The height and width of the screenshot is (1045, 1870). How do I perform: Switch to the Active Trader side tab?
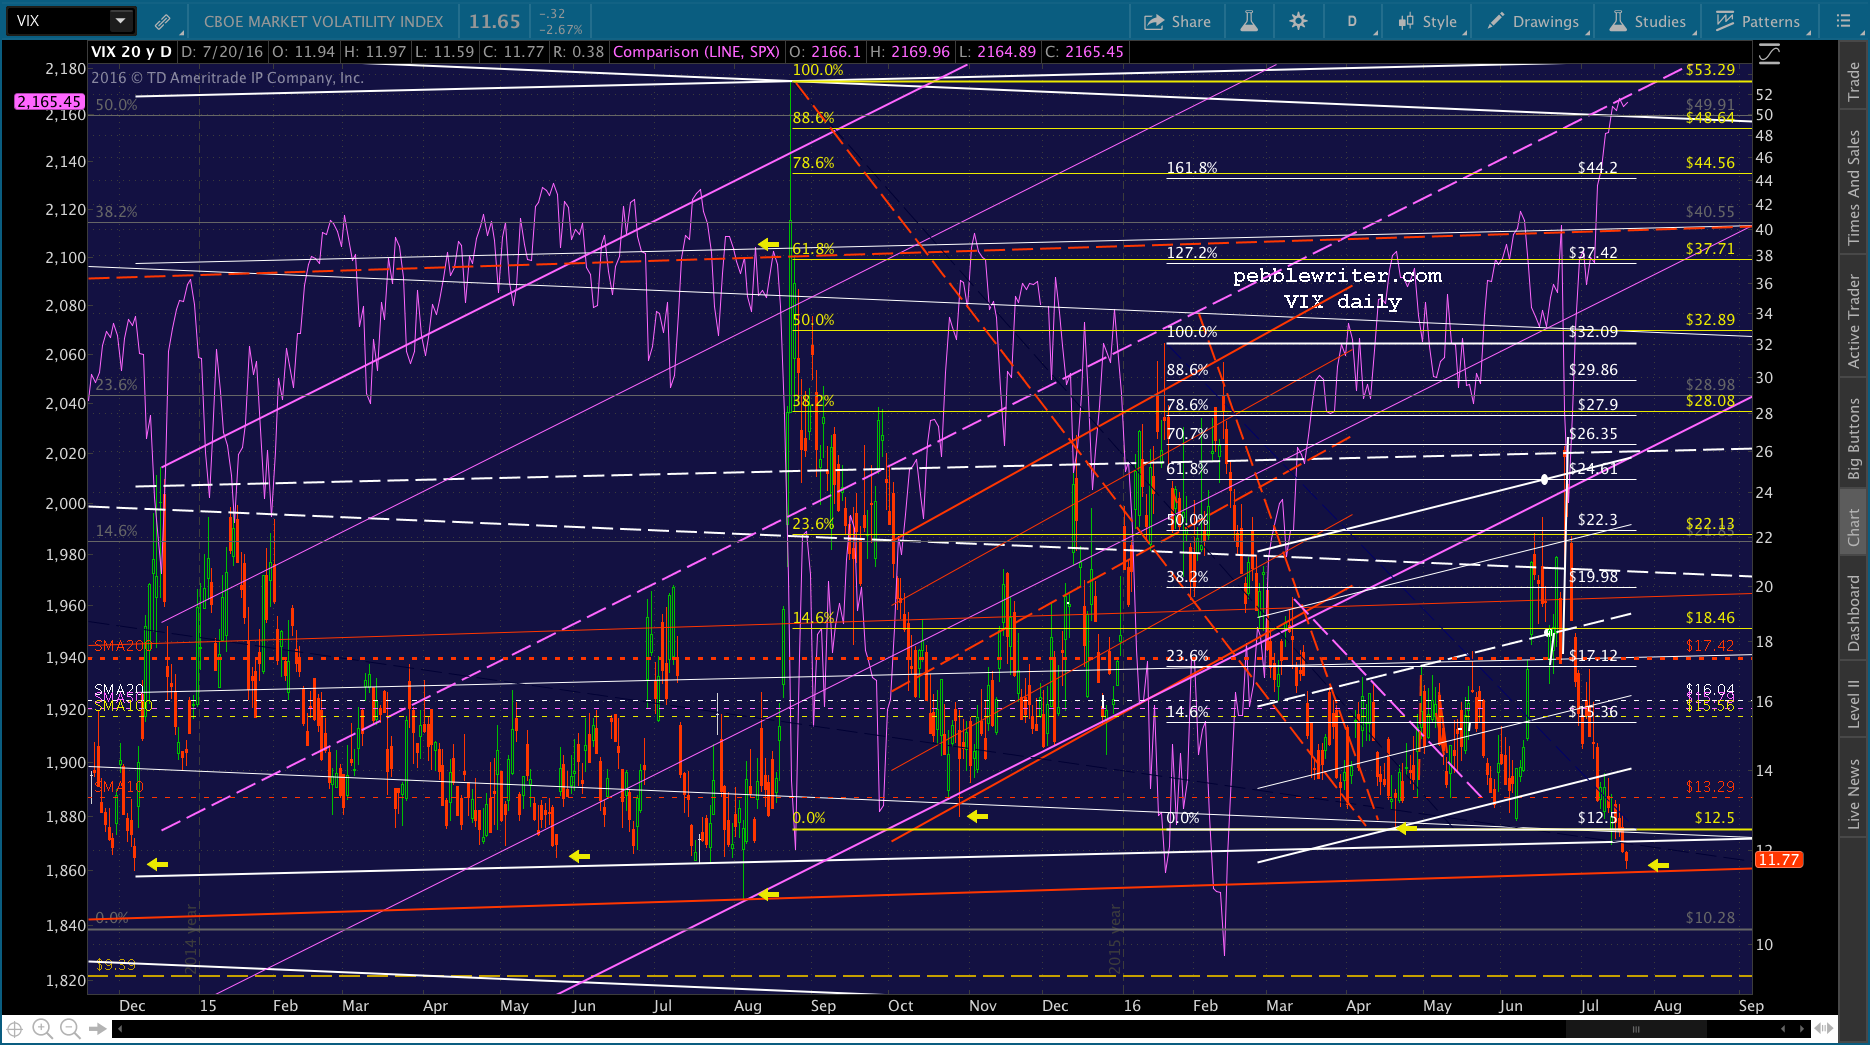(x=1853, y=321)
